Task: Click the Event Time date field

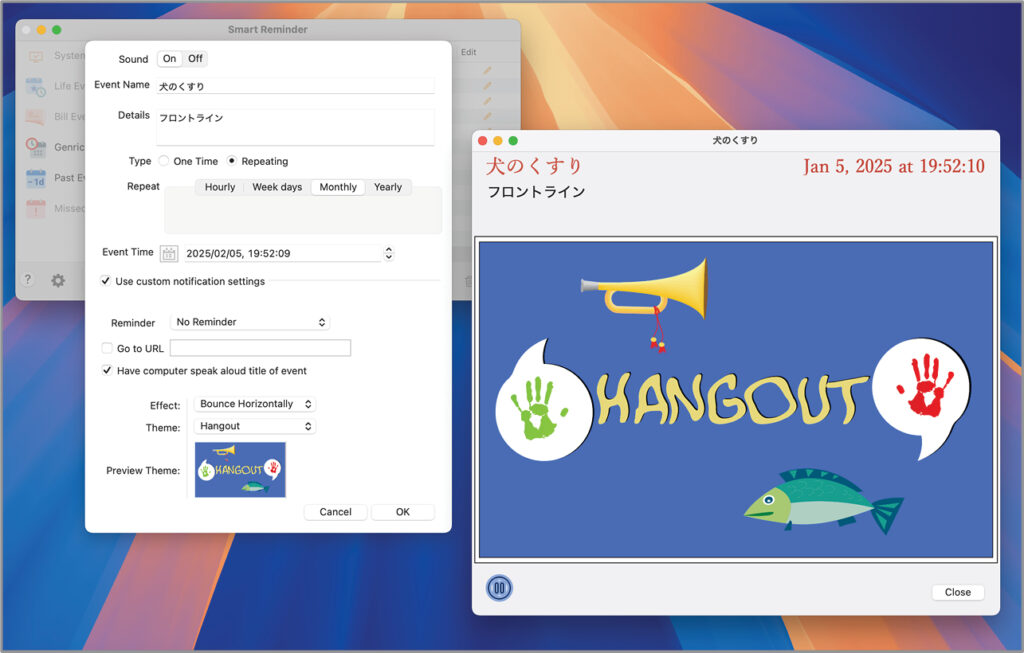Action: (x=283, y=253)
